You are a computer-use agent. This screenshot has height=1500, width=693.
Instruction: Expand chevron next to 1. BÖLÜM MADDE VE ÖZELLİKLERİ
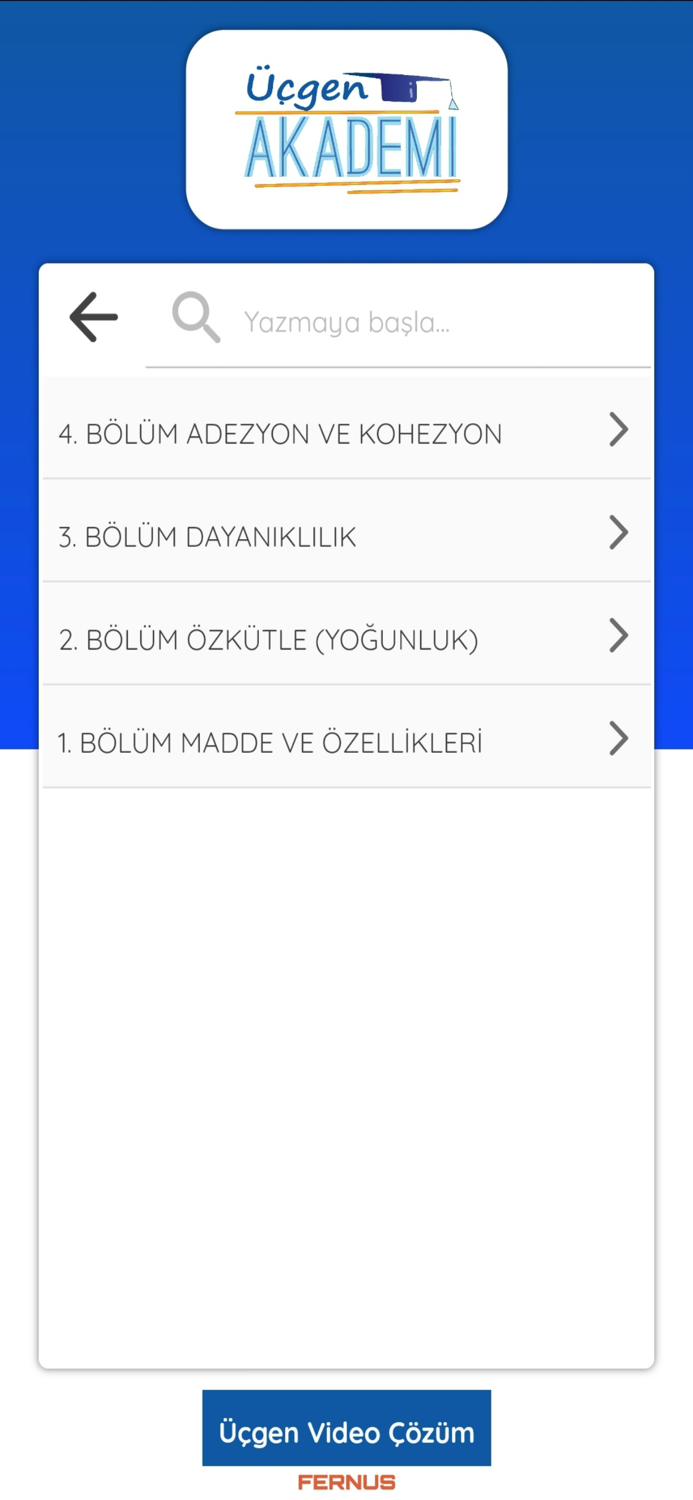pos(618,738)
